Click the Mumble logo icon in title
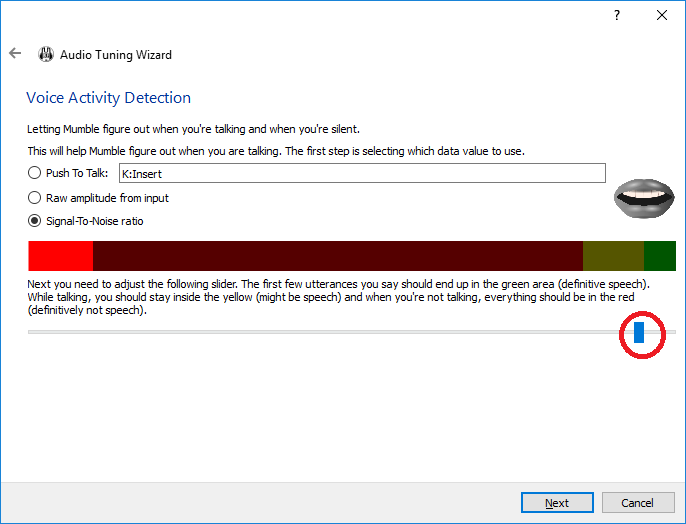This screenshot has width=686, height=524. pos(46,54)
